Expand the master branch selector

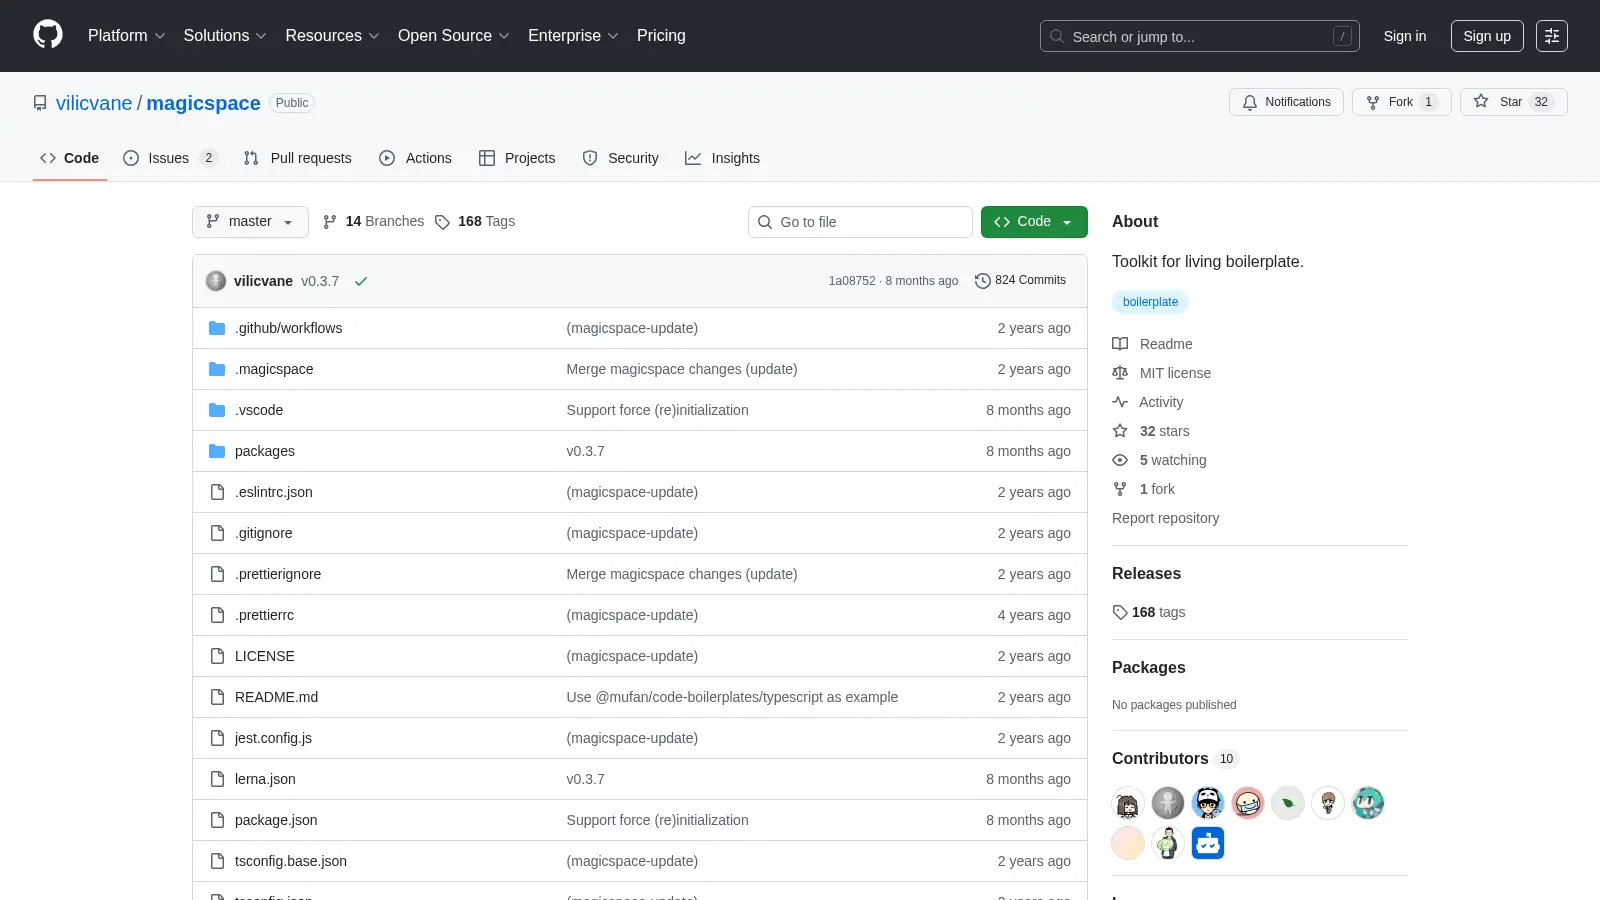(250, 222)
